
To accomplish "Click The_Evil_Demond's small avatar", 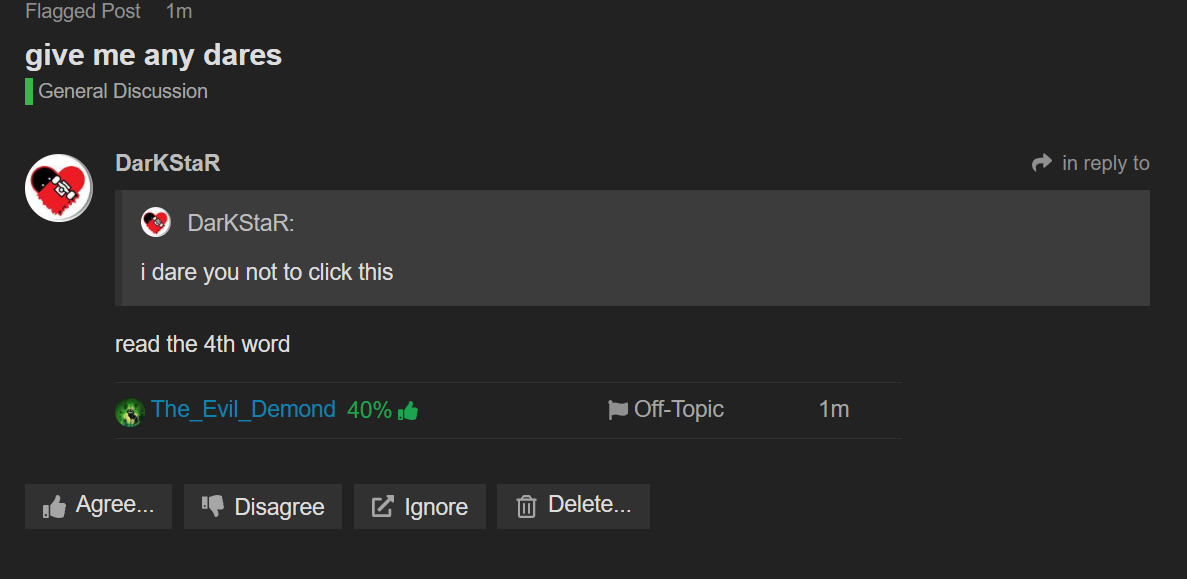I will 130,411.
